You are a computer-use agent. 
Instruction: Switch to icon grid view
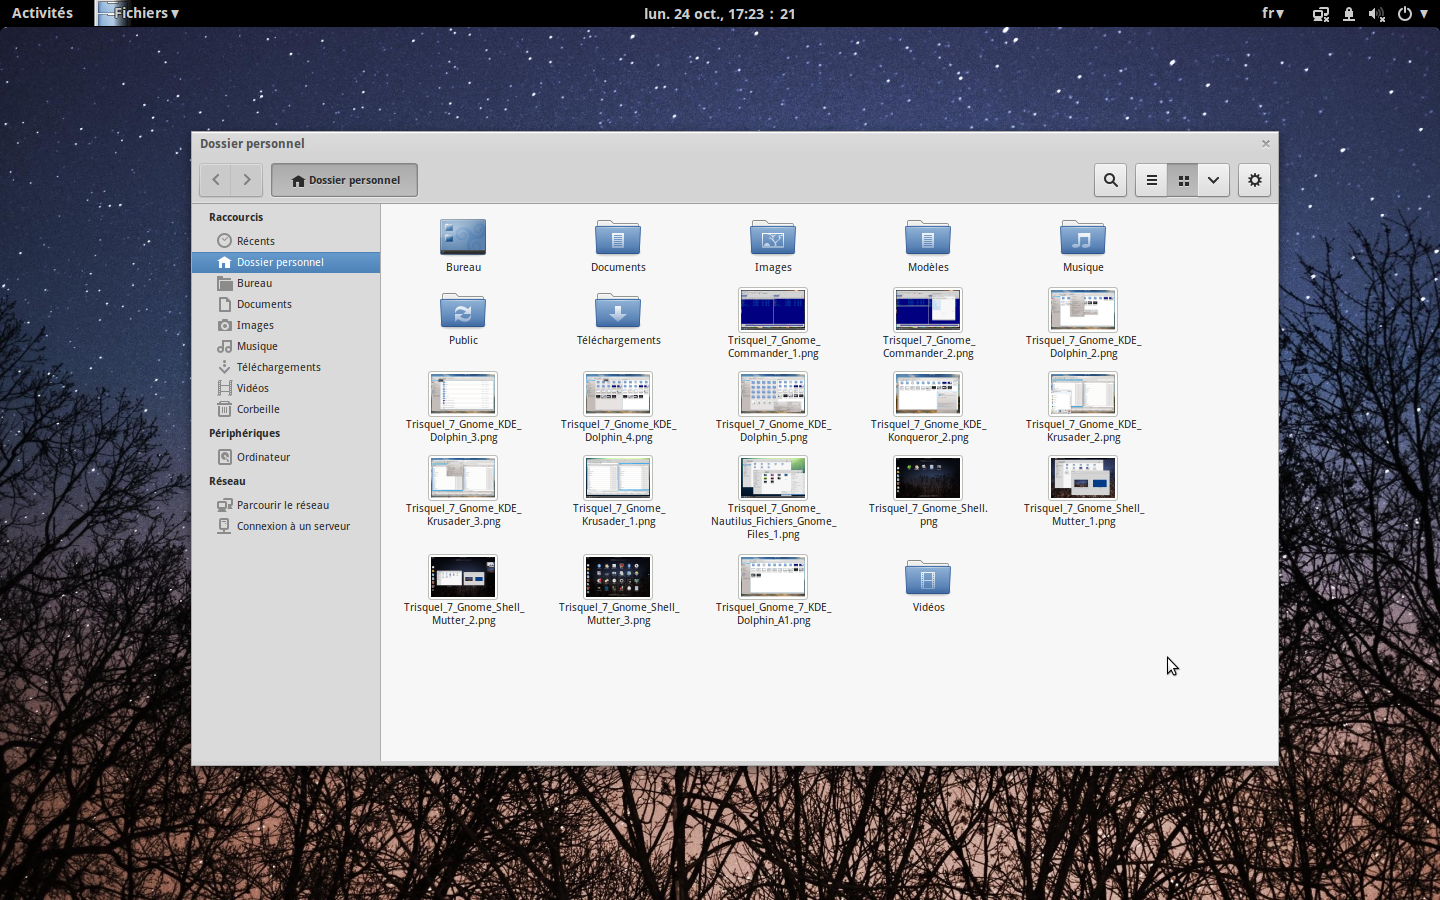pyautogui.click(x=1183, y=180)
